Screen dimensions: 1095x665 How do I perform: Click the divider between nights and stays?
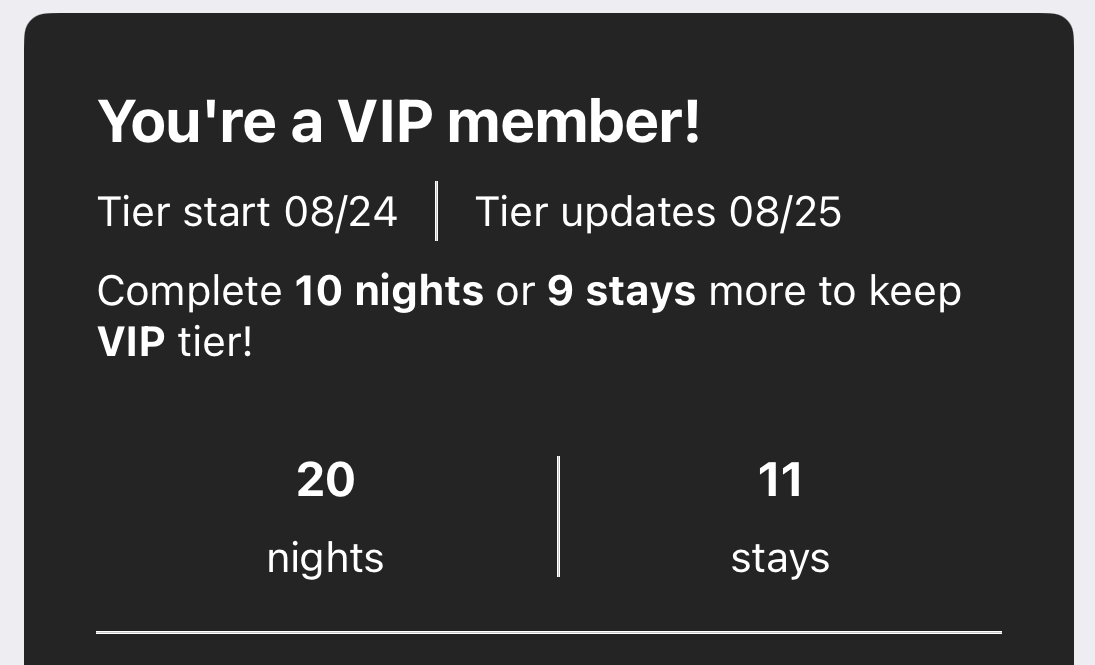click(558, 516)
